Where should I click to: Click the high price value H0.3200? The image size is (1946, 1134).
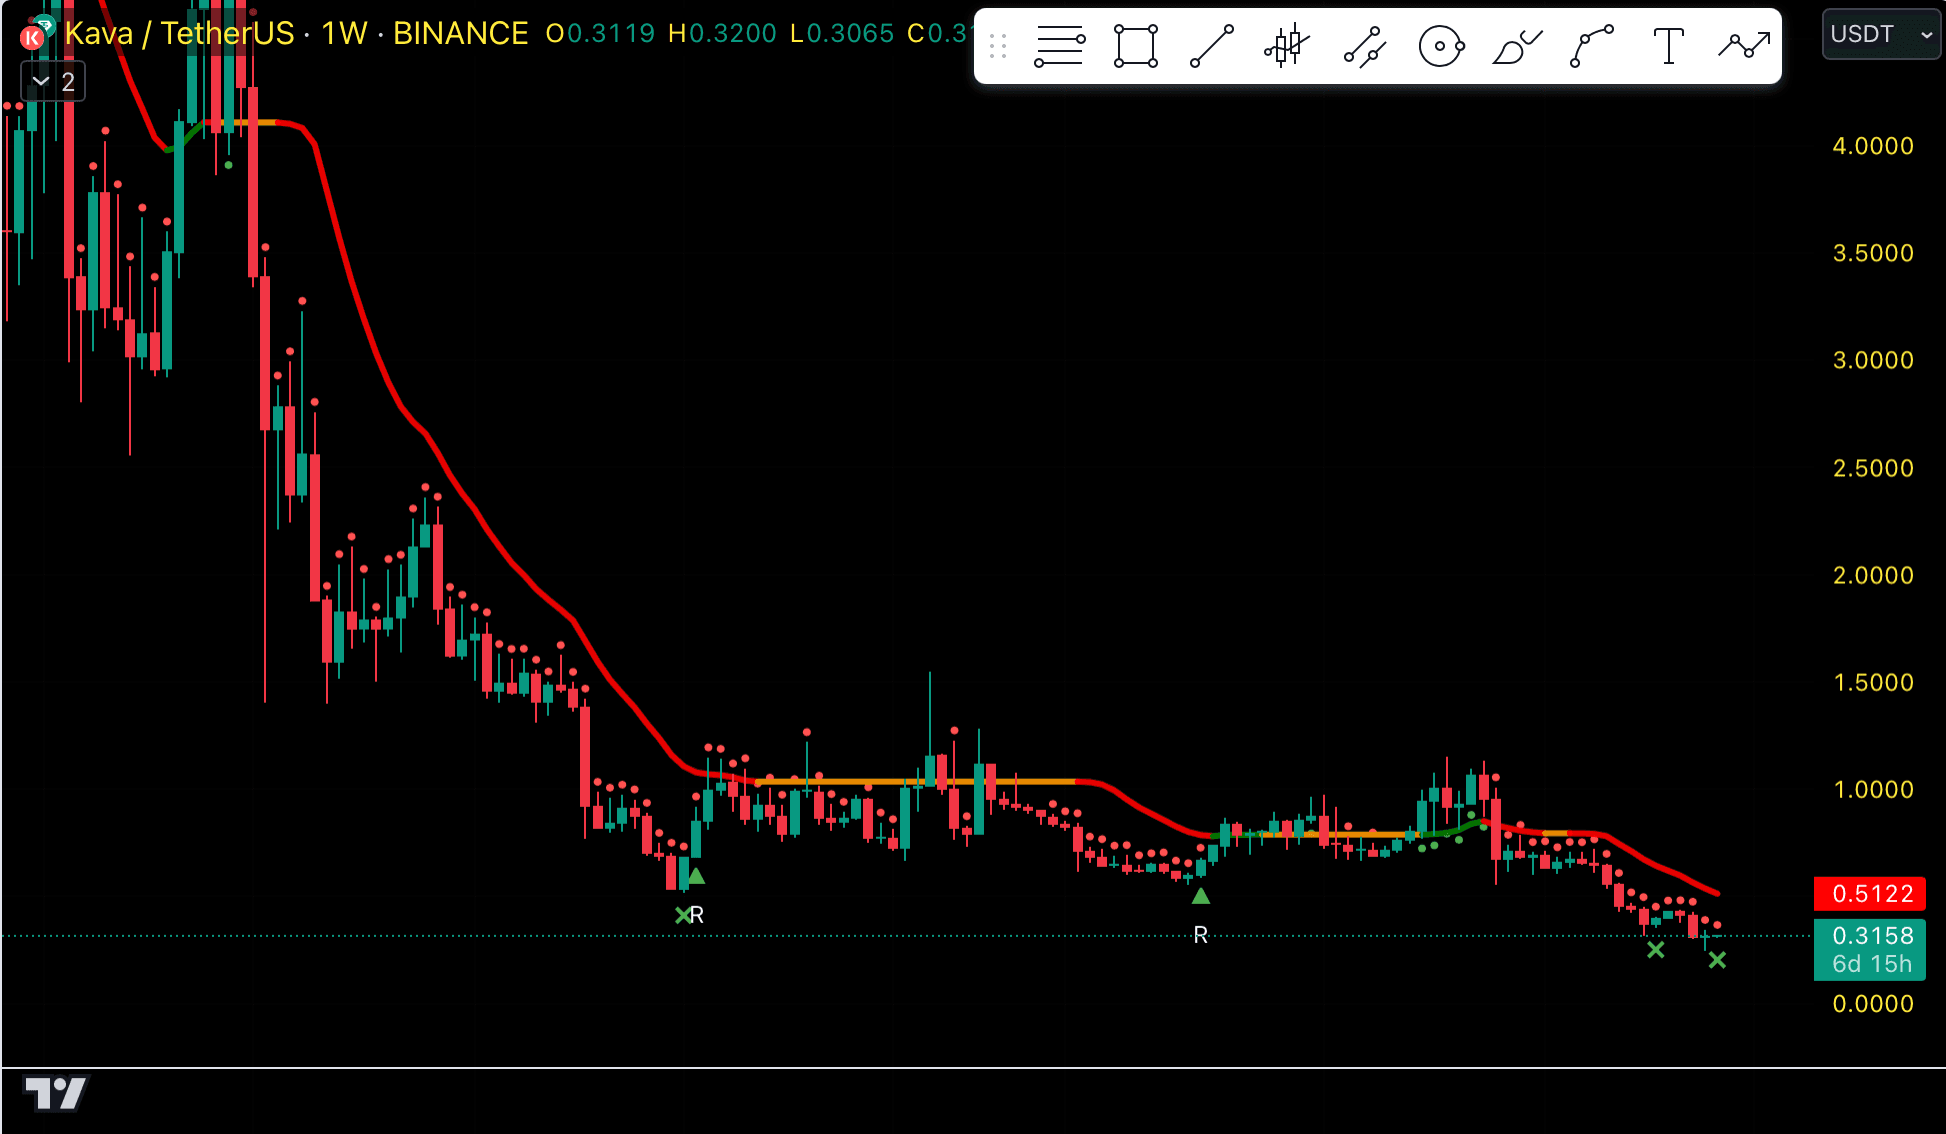click(x=722, y=33)
